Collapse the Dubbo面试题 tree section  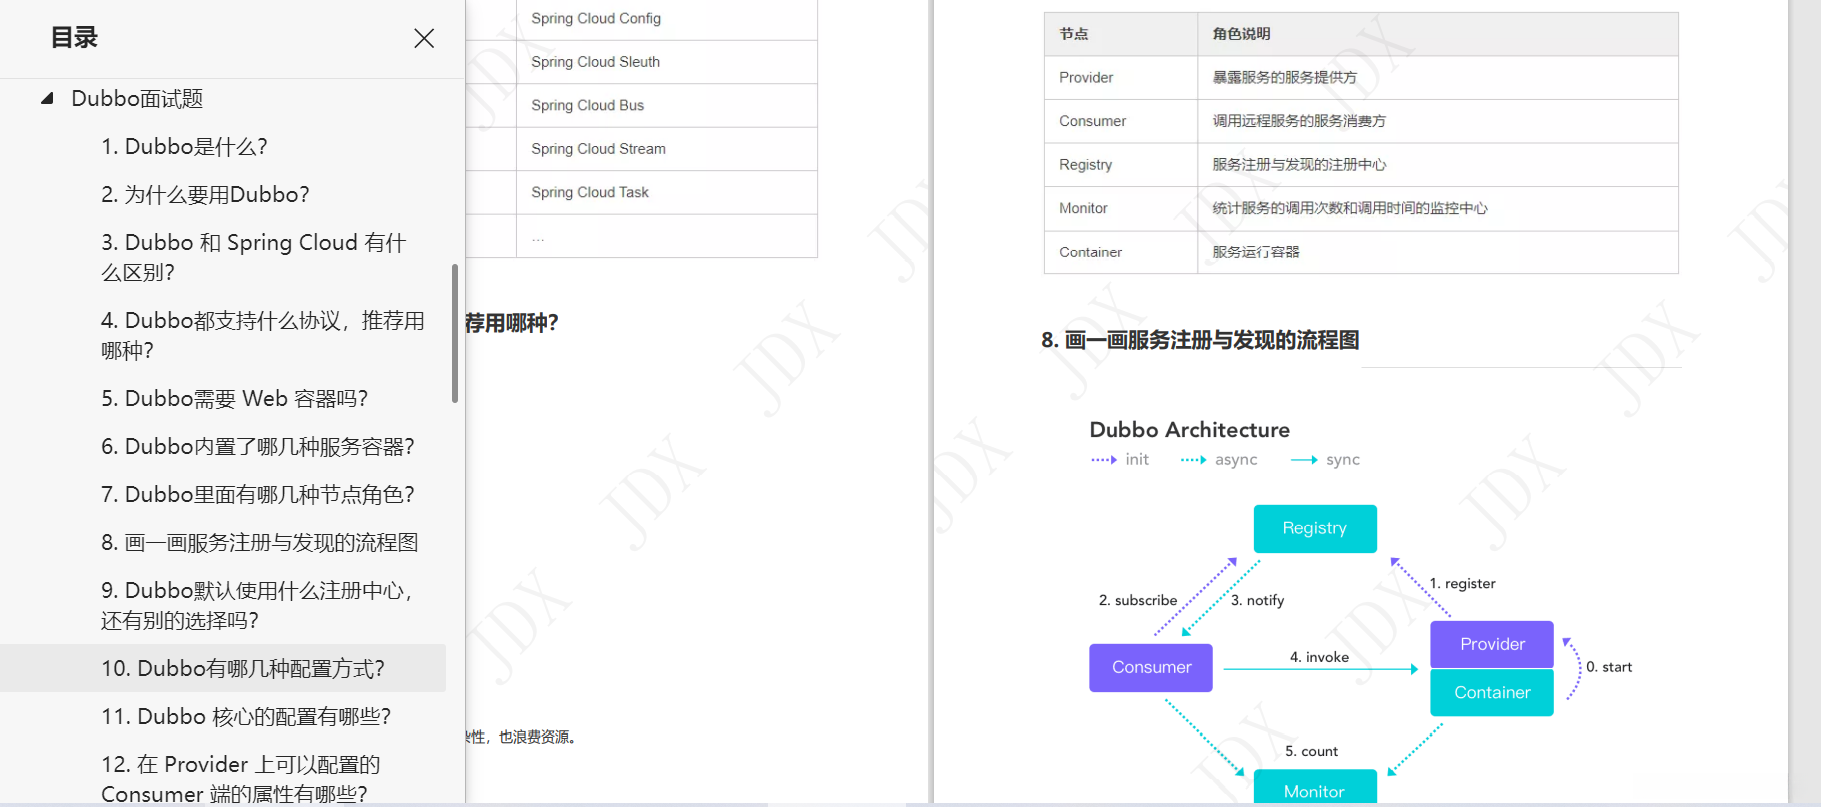(47, 98)
